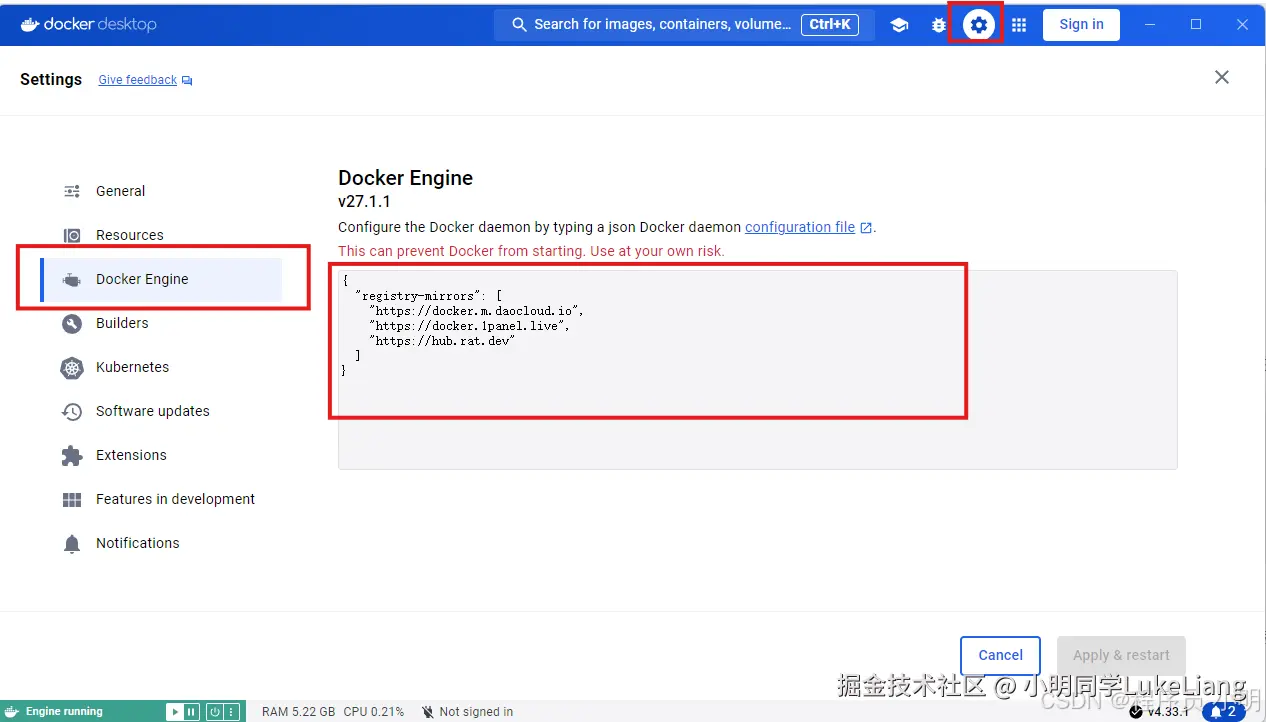Screen dimensions: 1266x722
Task: Click inside the daemon JSON editor
Action: tap(757, 369)
